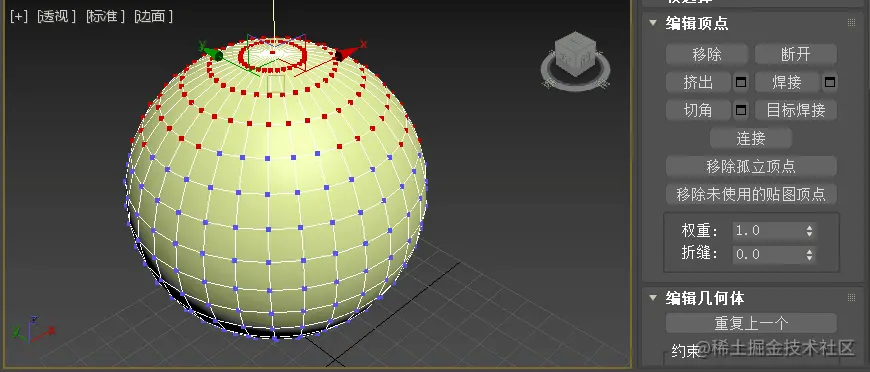This screenshot has width=870, height=372.
Task: Click the green Y axis gizmo arrow
Action: point(213,53)
